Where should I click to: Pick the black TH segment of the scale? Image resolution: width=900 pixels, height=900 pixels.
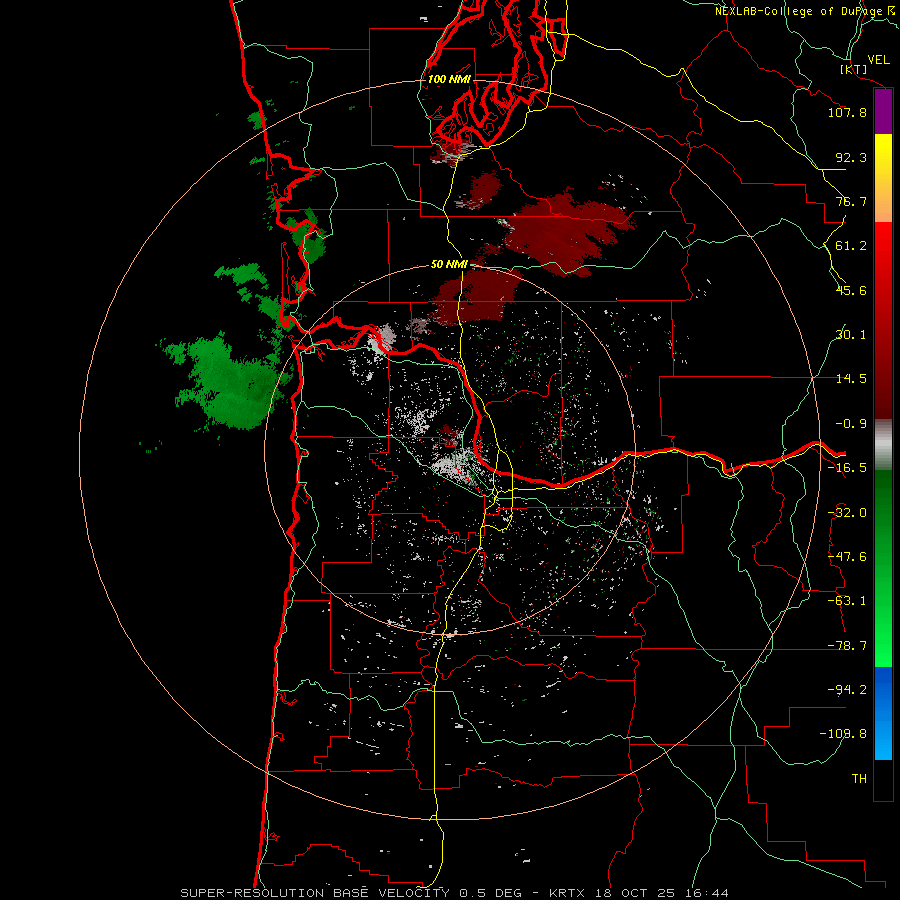pos(883,780)
